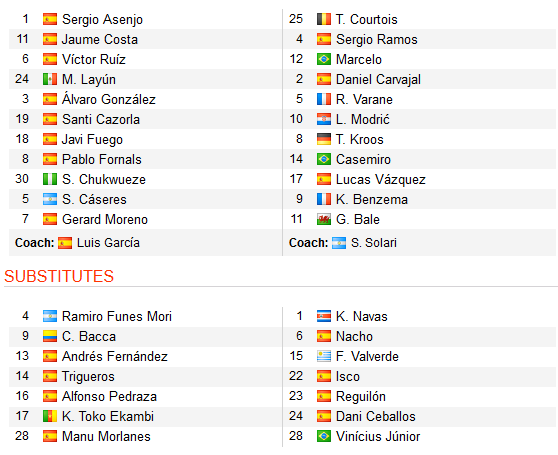
Task: Click the SUBSTITUTES heading
Action: tap(59, 276)
